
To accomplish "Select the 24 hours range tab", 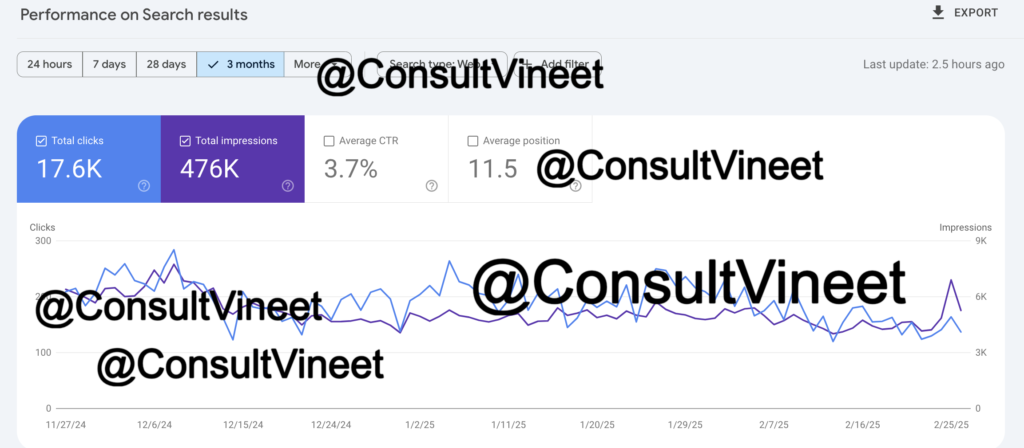I will point(50,65).
